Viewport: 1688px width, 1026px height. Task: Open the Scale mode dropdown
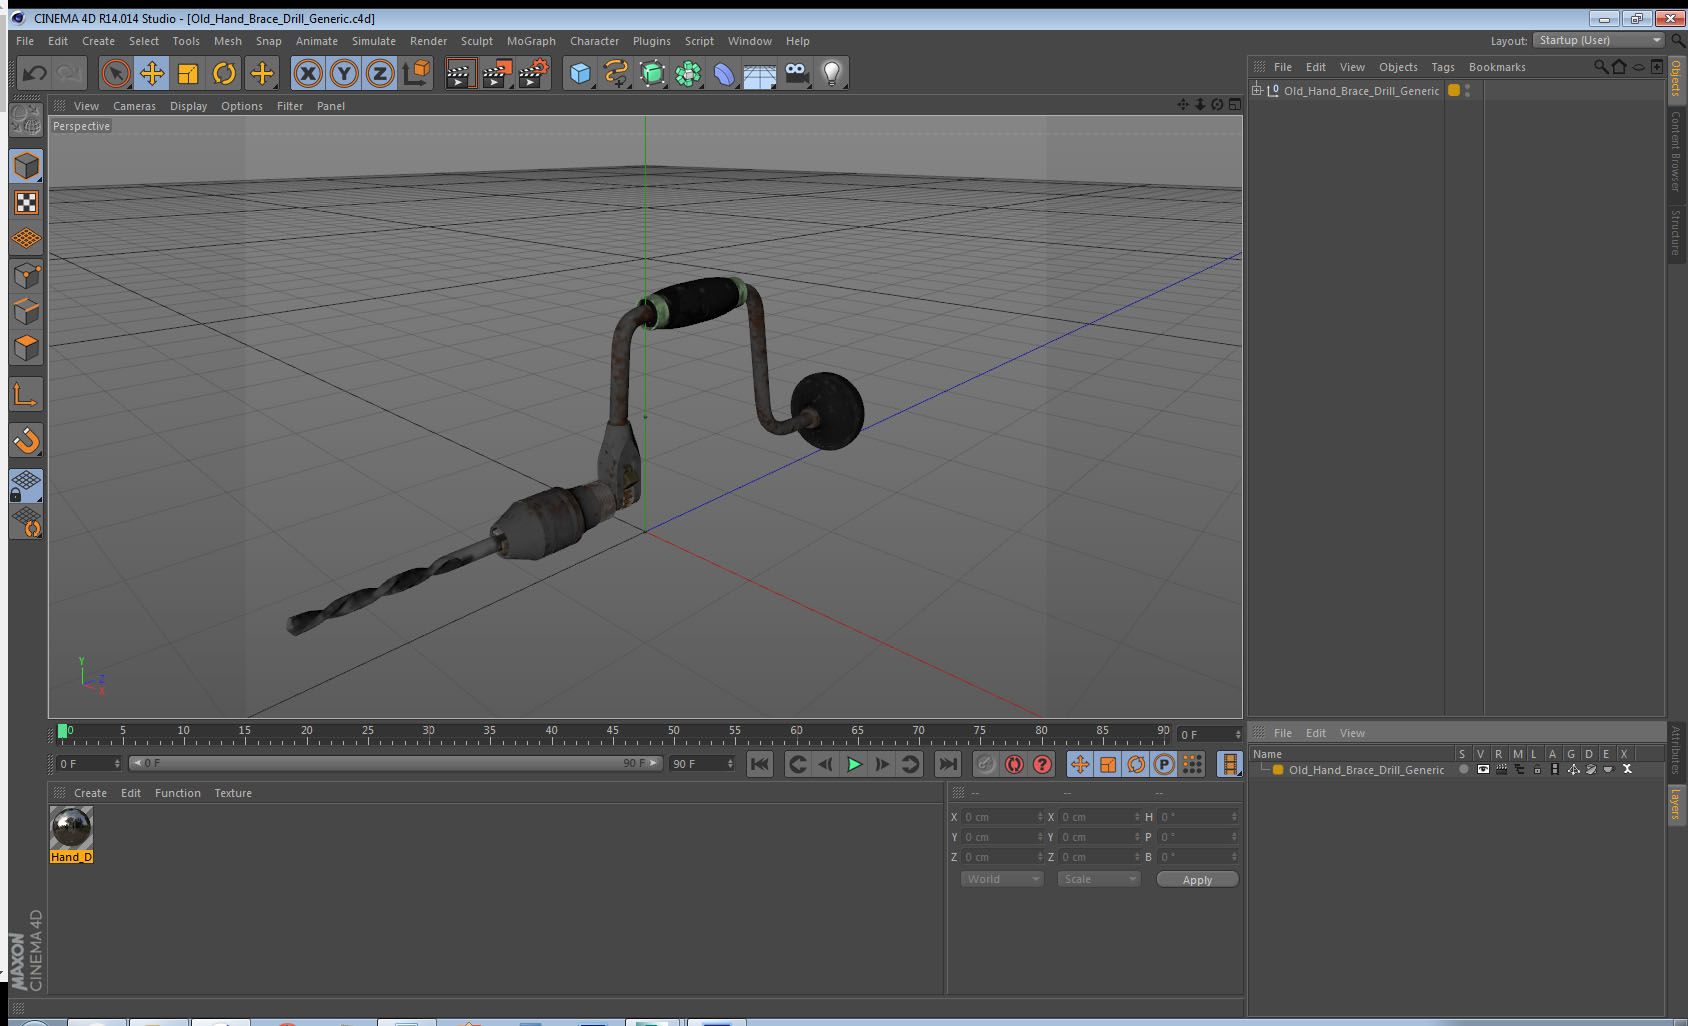pyautogui.click(x=1099, y=879)
